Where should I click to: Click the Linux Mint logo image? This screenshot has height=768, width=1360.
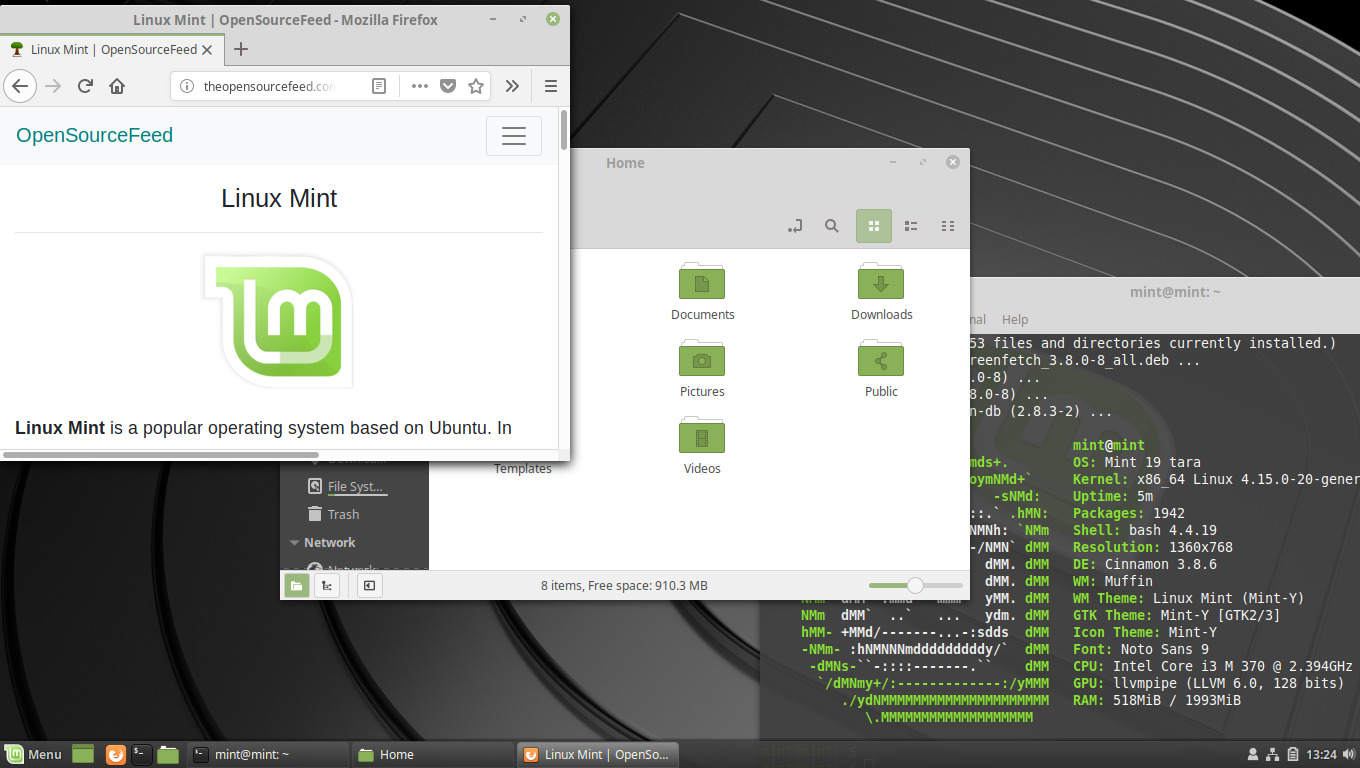coord(279,321)
